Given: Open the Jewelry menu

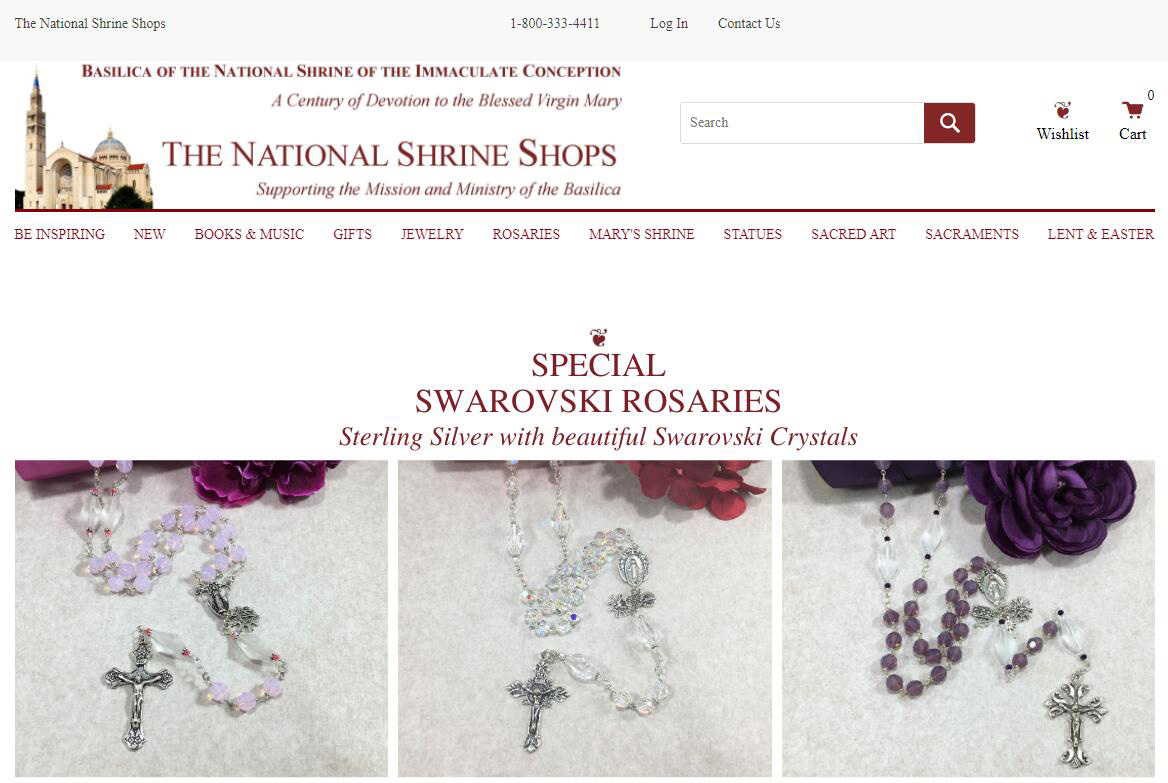Looking at the screenshot, I should (432, 234).
